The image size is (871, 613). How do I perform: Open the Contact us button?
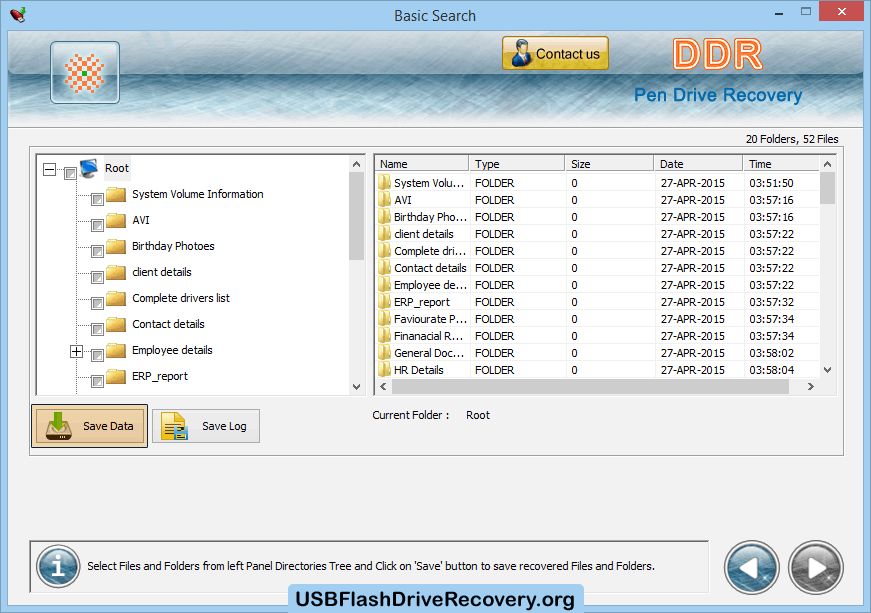(x=555, y=54)
